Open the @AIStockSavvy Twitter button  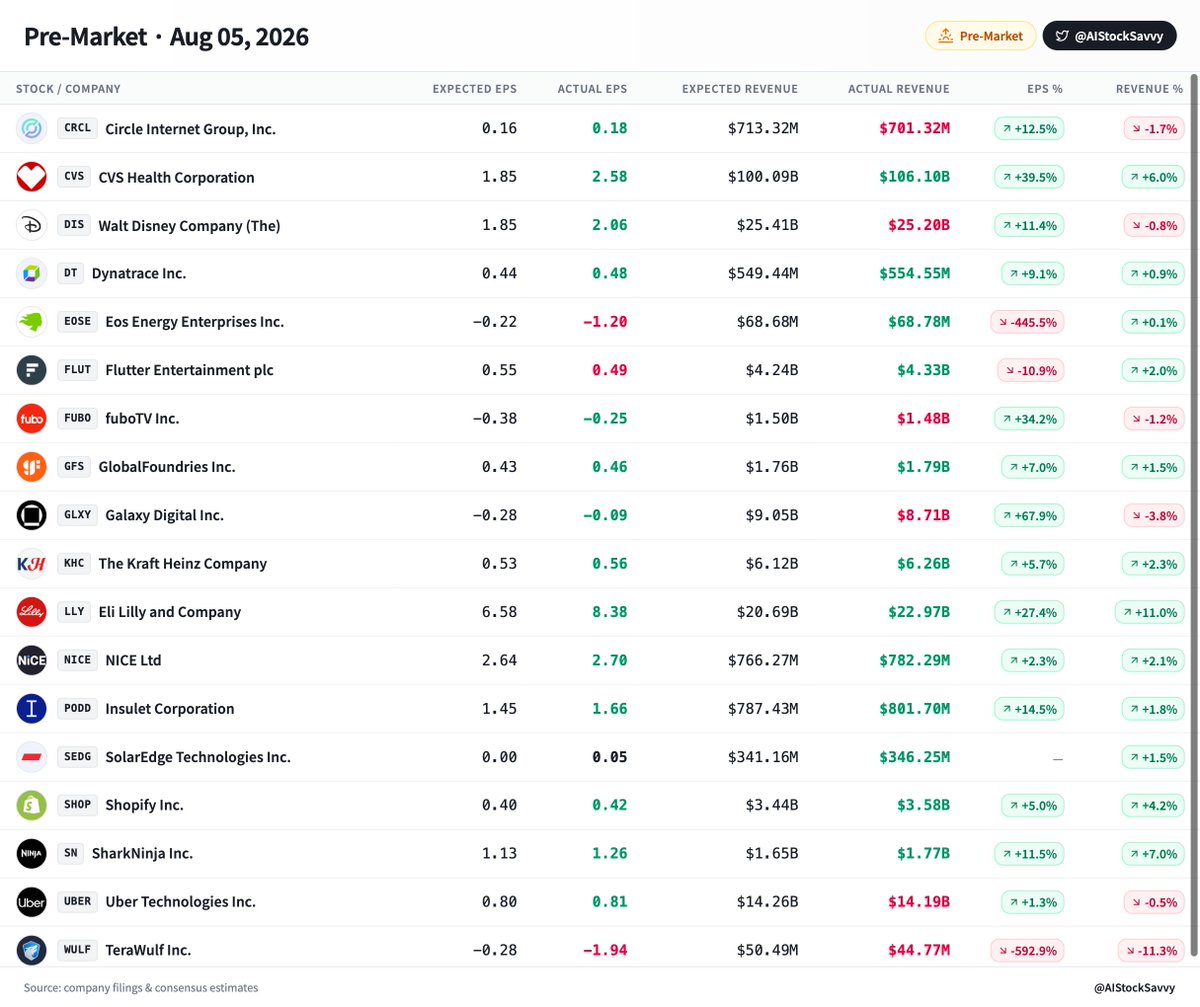tap(1109, 36)
